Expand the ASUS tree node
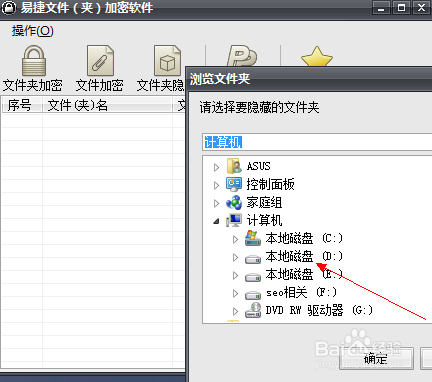The width and height of the screenshot is (432, 382). click(216, 167)
